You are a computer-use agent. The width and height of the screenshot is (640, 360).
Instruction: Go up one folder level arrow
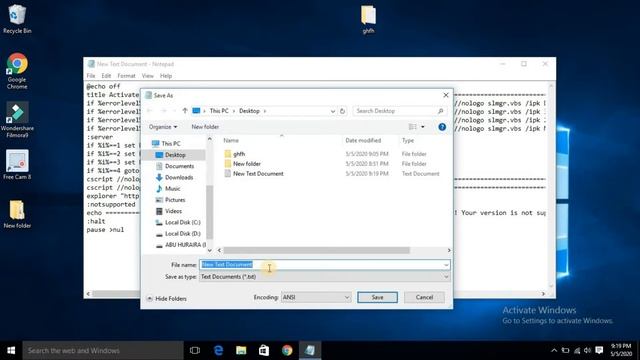[185, 111]
